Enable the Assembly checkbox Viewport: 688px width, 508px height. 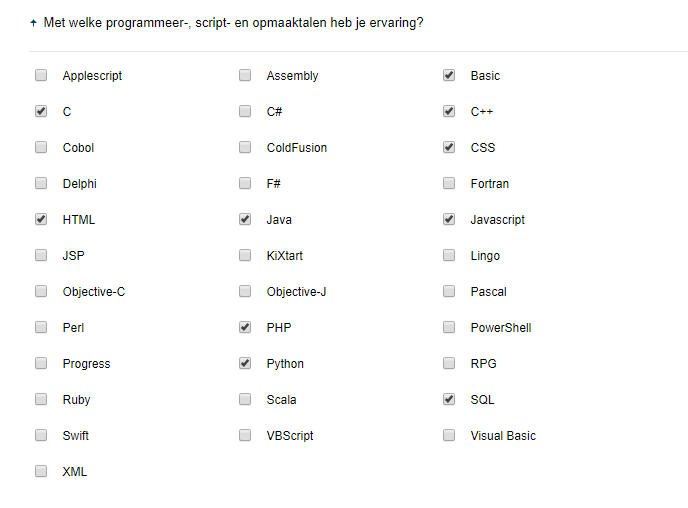click(245, 75)
